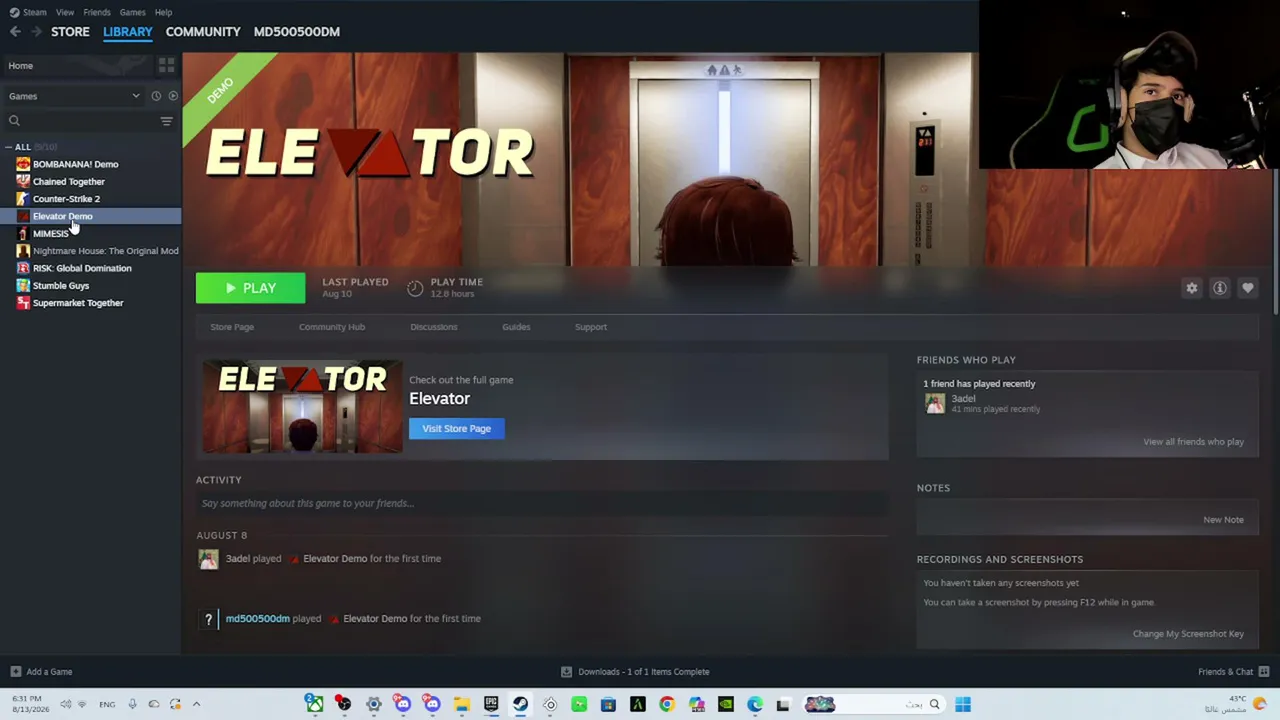Open the Games collection dropdown
Screen dimensions: 1280x720
[74, 96]
